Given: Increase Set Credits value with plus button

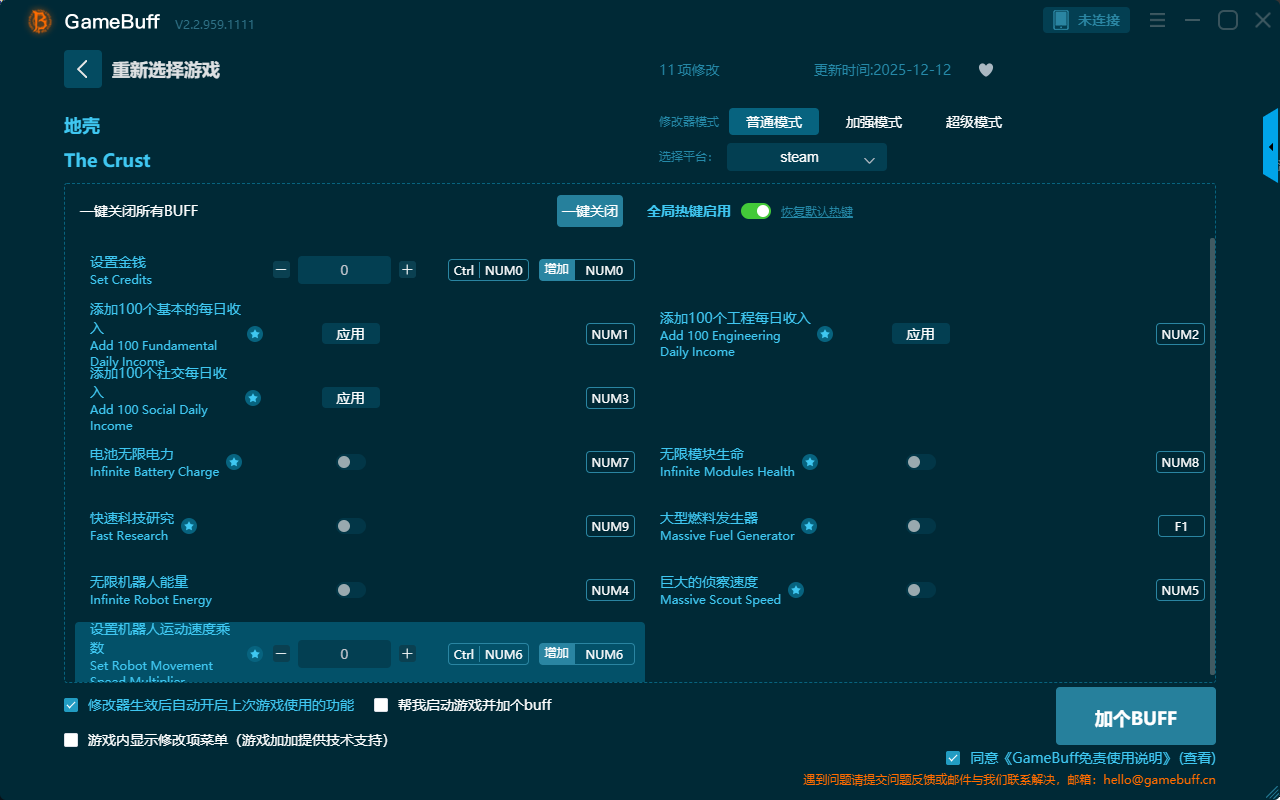Looking at the screenshot, I should (407, 270).
